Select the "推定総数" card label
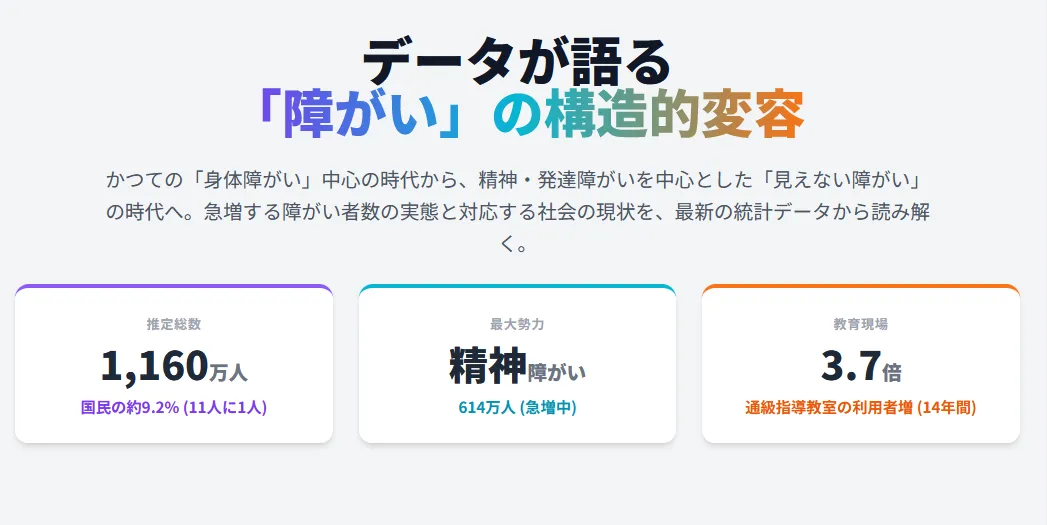 (x=174, y=324)
